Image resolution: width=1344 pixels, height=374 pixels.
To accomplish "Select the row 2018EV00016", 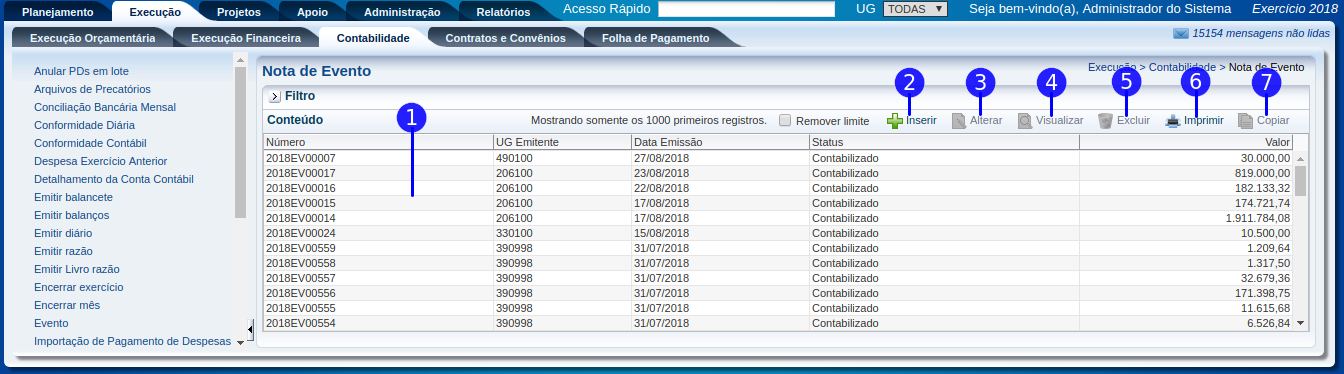I will (778, 188).
